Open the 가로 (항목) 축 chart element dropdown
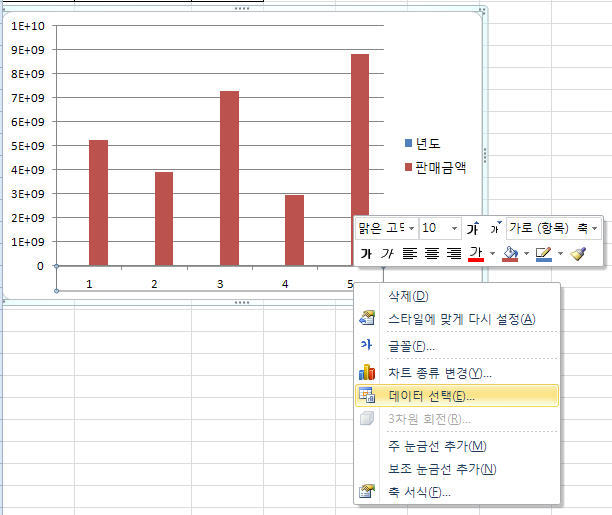 pyautogui.click(x=594, y=228)
